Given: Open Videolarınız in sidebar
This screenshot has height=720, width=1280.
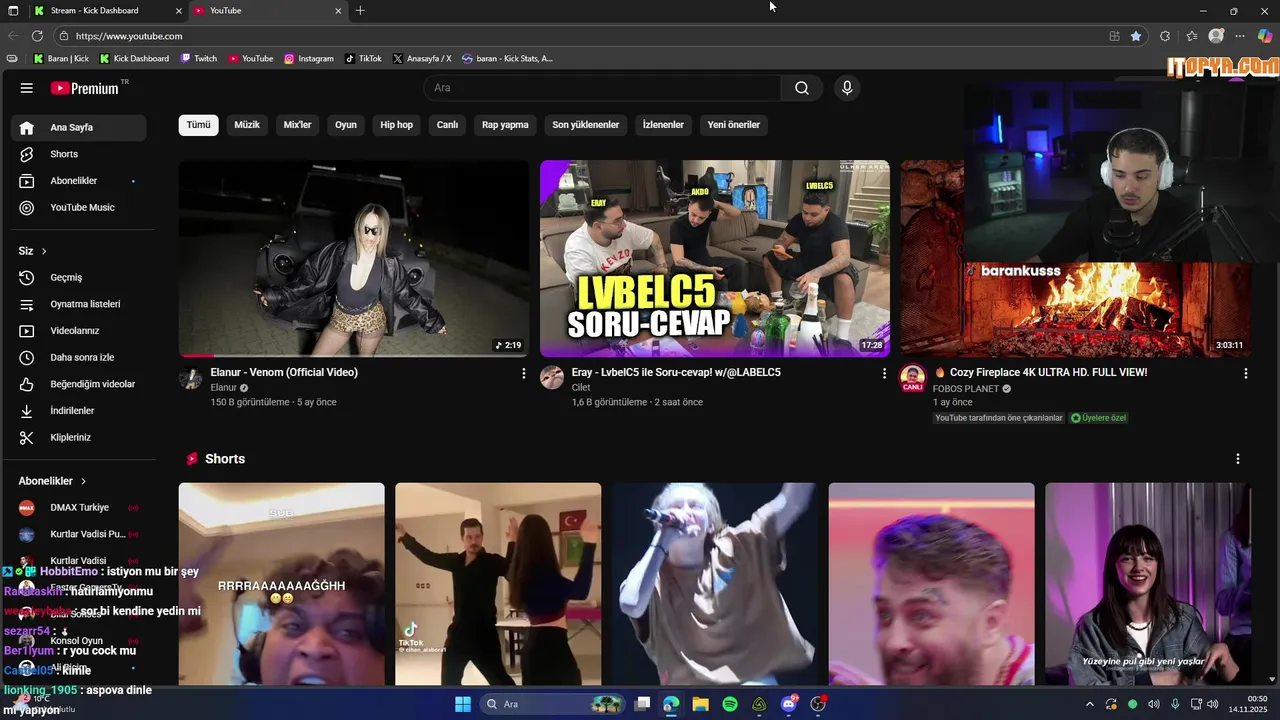Looking at the screenshot, I should tap(79, 331).
